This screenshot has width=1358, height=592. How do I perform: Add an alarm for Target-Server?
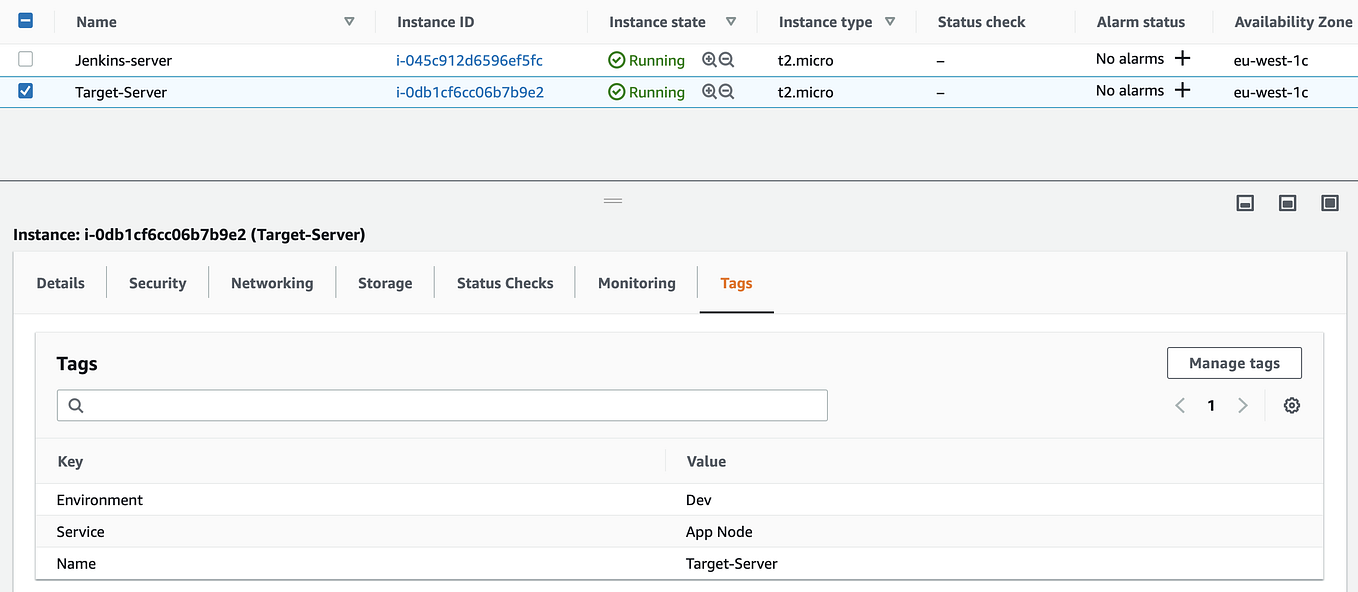pyautogui.click(x=1182, y=91)
